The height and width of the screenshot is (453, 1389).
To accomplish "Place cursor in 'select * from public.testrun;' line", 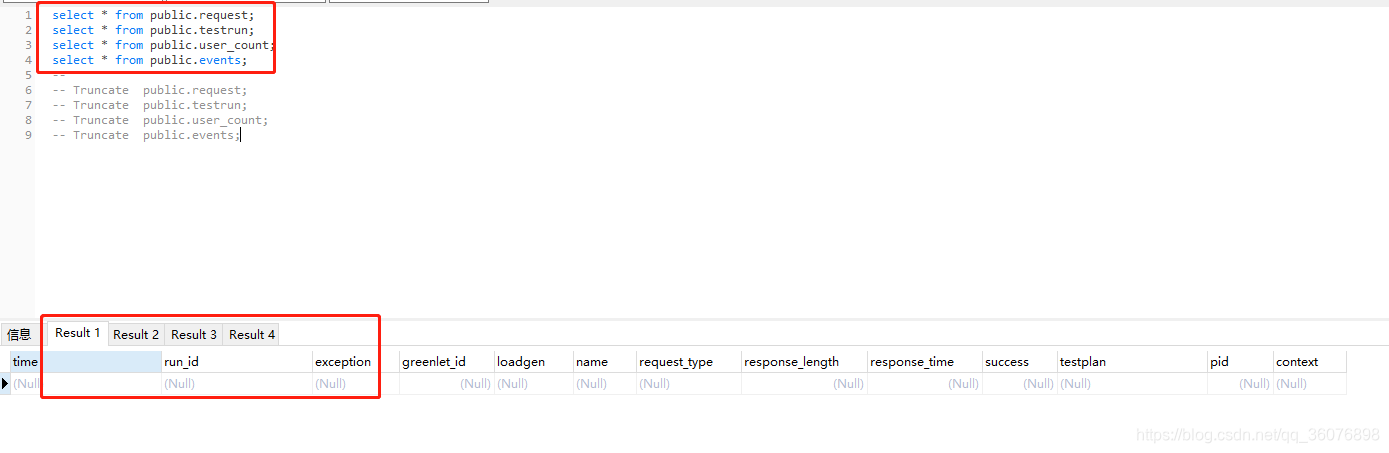I will pos(153,30).
